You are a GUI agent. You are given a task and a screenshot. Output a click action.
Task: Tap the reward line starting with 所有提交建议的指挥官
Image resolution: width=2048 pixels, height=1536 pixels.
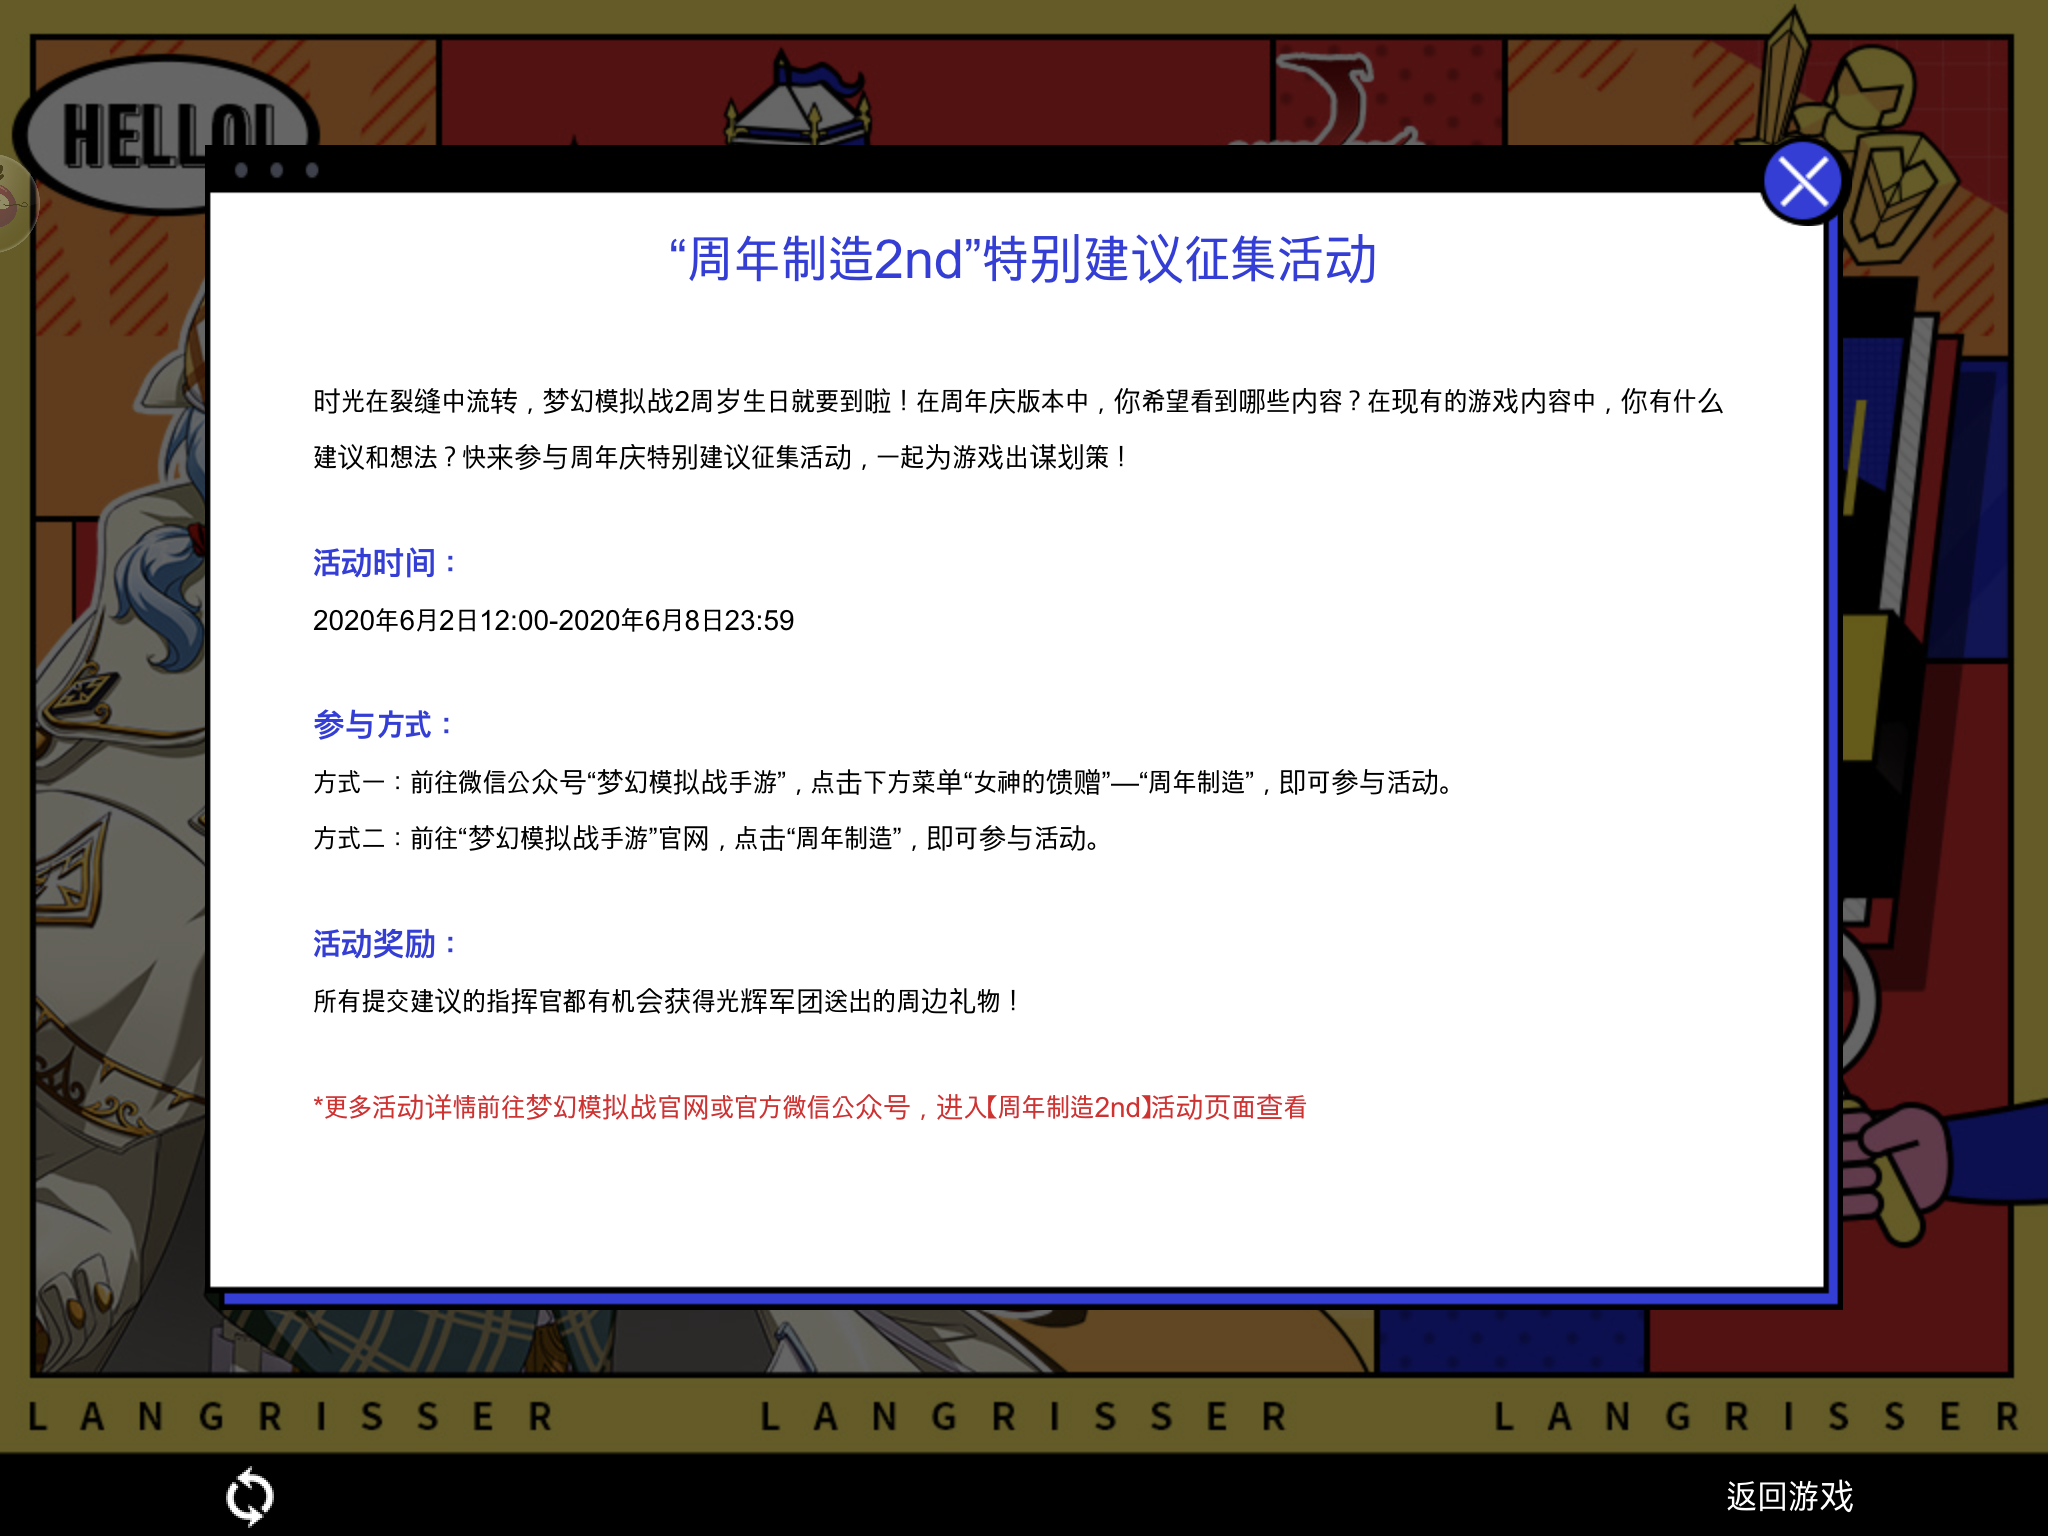tap(667, 1001)
